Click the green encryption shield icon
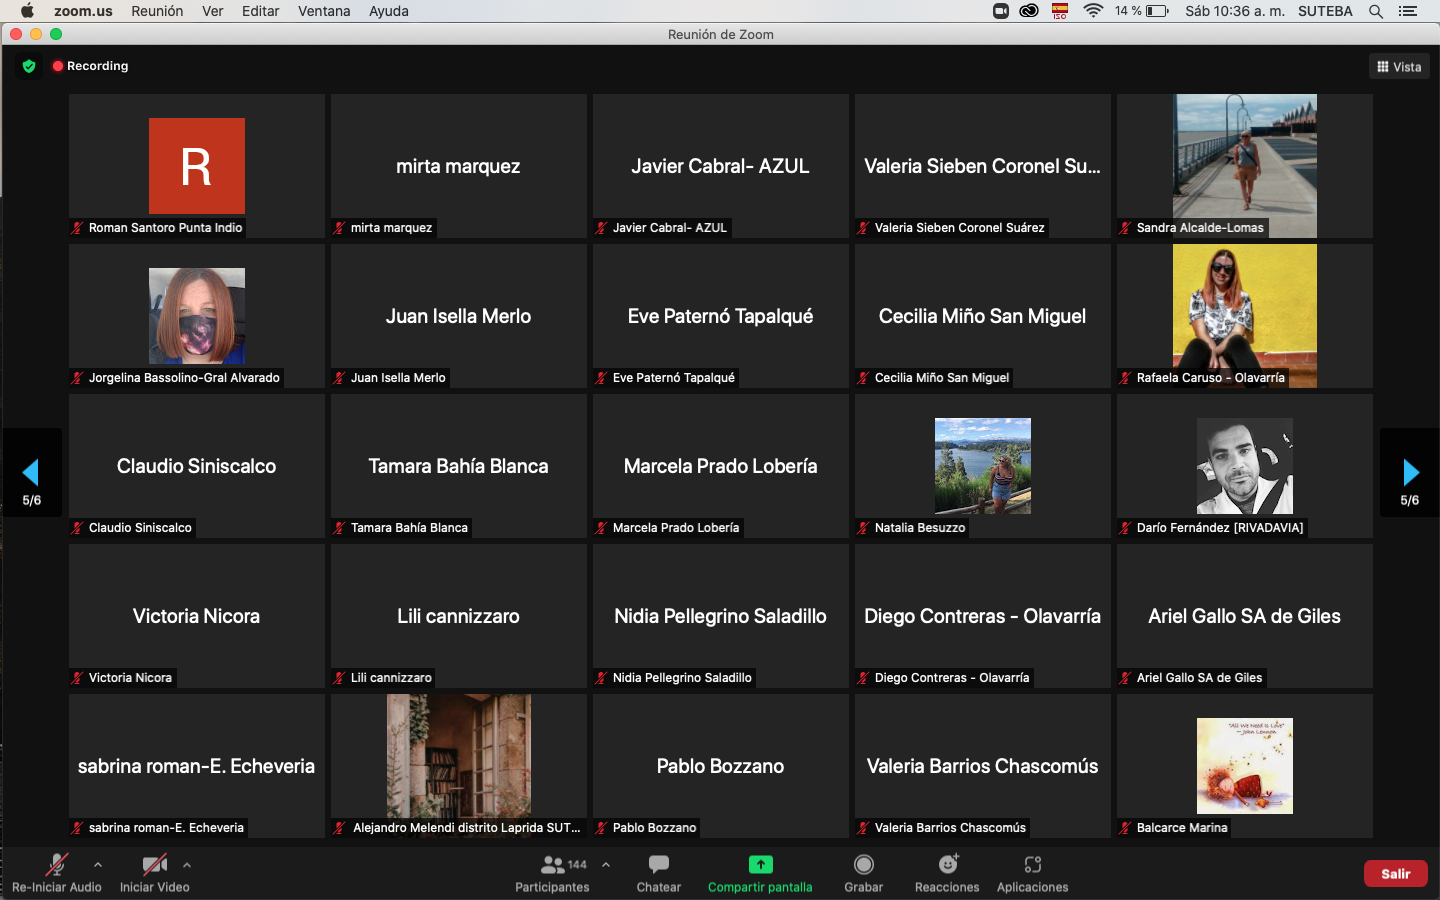This screenshot has width=1440, height=900. (x=29, y=66)
